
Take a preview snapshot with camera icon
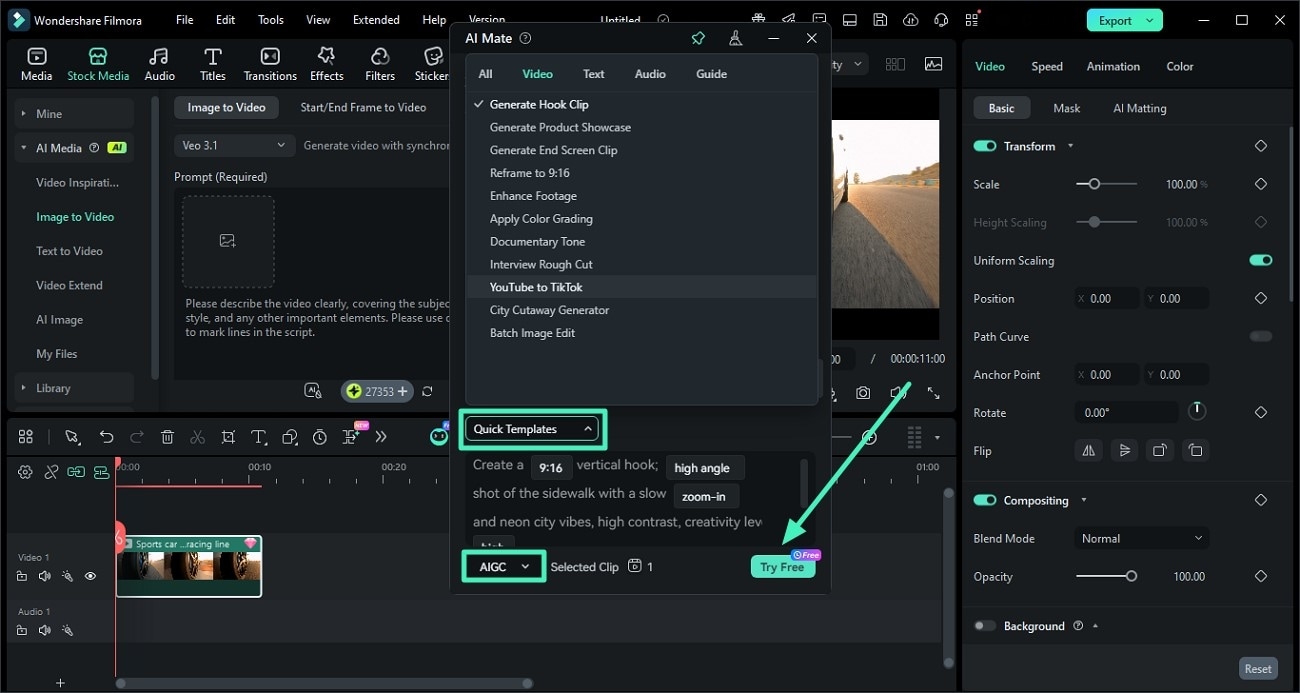click(862, 394)
